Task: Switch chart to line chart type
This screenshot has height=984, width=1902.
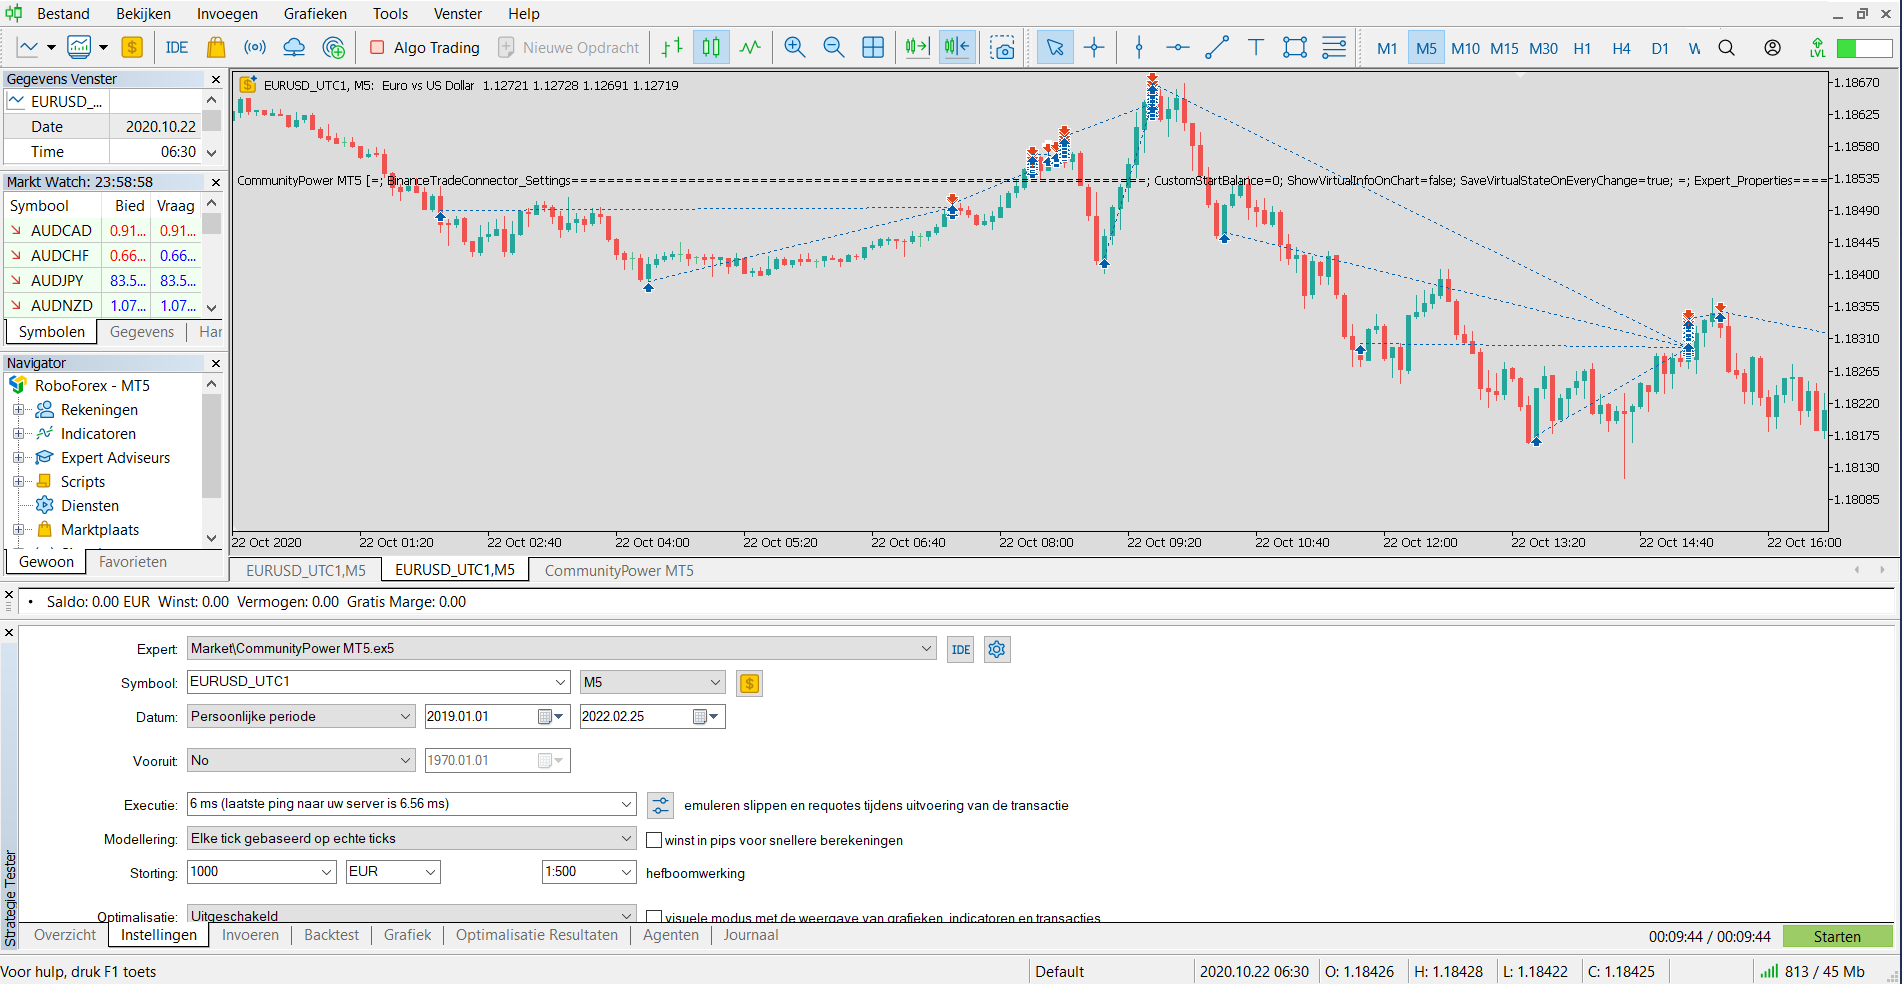Action: coord(750,47)
